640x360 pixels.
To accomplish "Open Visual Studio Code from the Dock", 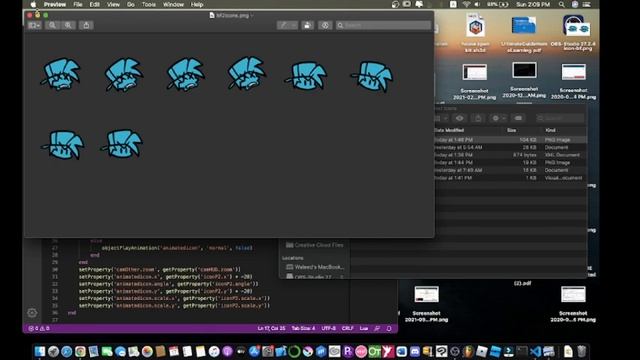I will (536, 351).
